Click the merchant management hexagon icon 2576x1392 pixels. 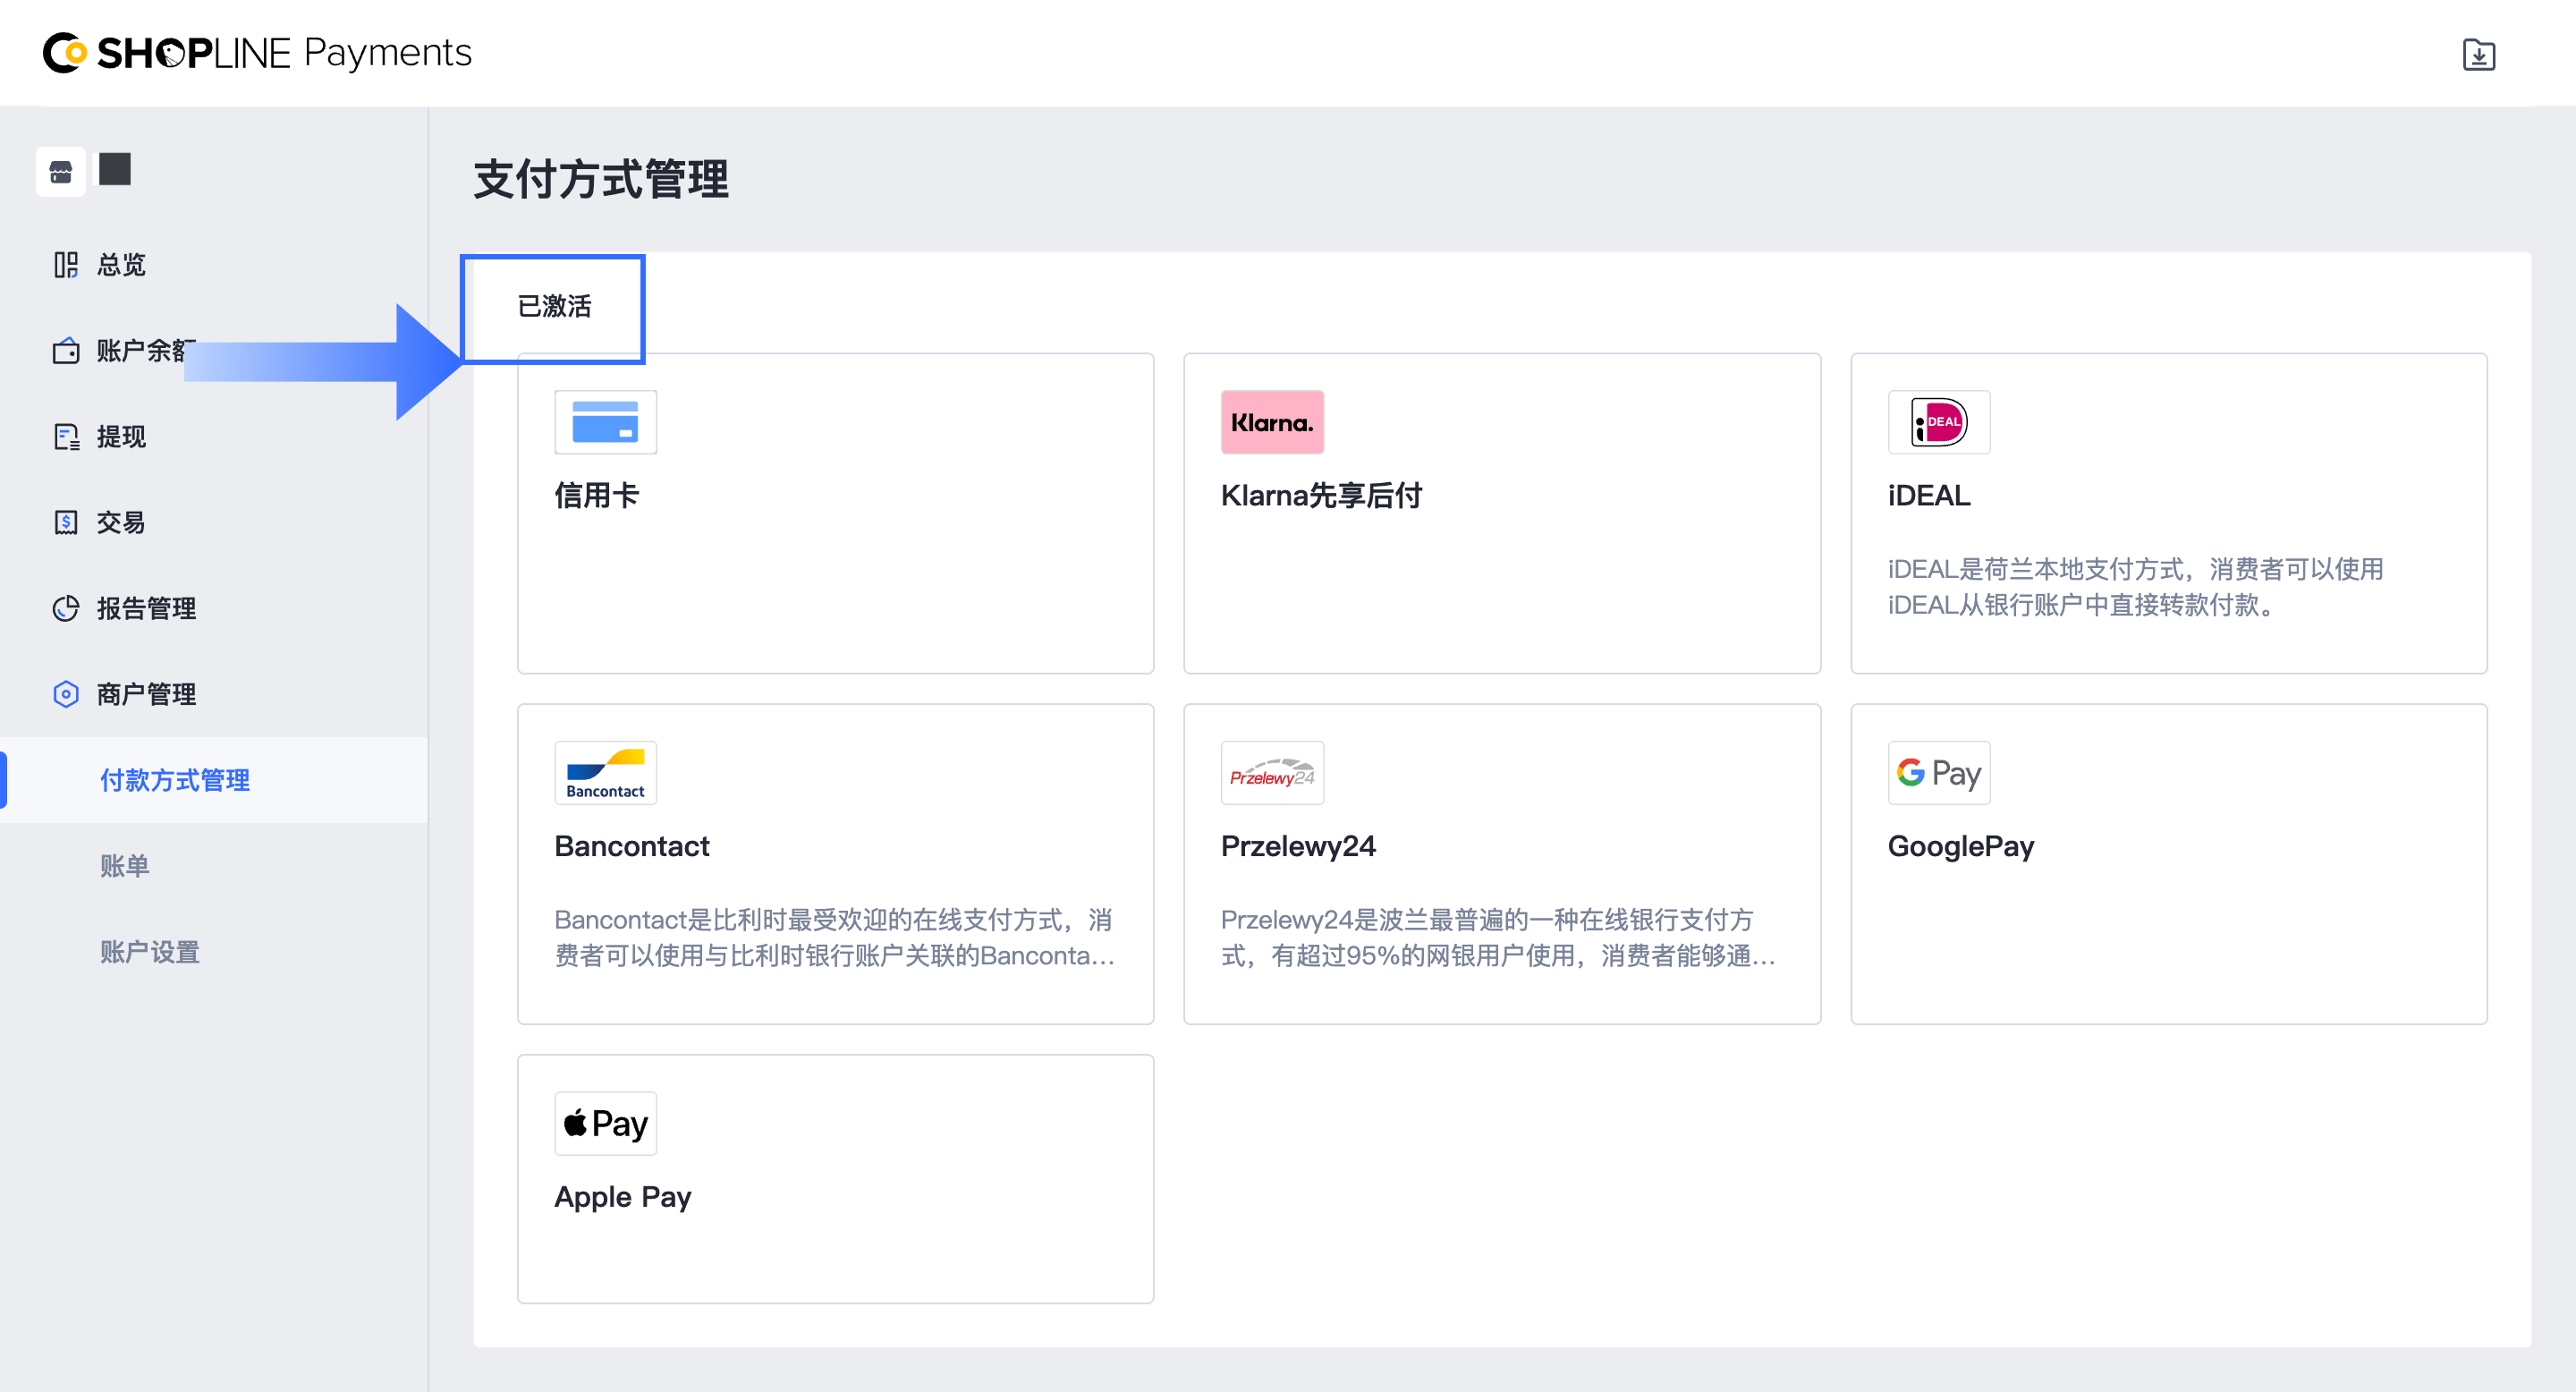click(x=66, y=695)
